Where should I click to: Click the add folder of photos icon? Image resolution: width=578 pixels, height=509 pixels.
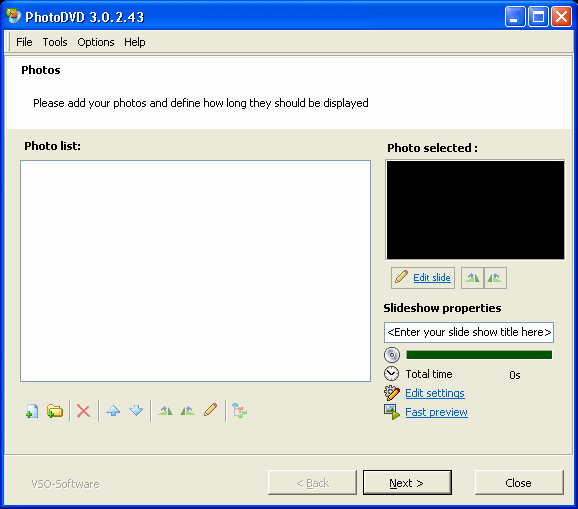click(55, 411)
